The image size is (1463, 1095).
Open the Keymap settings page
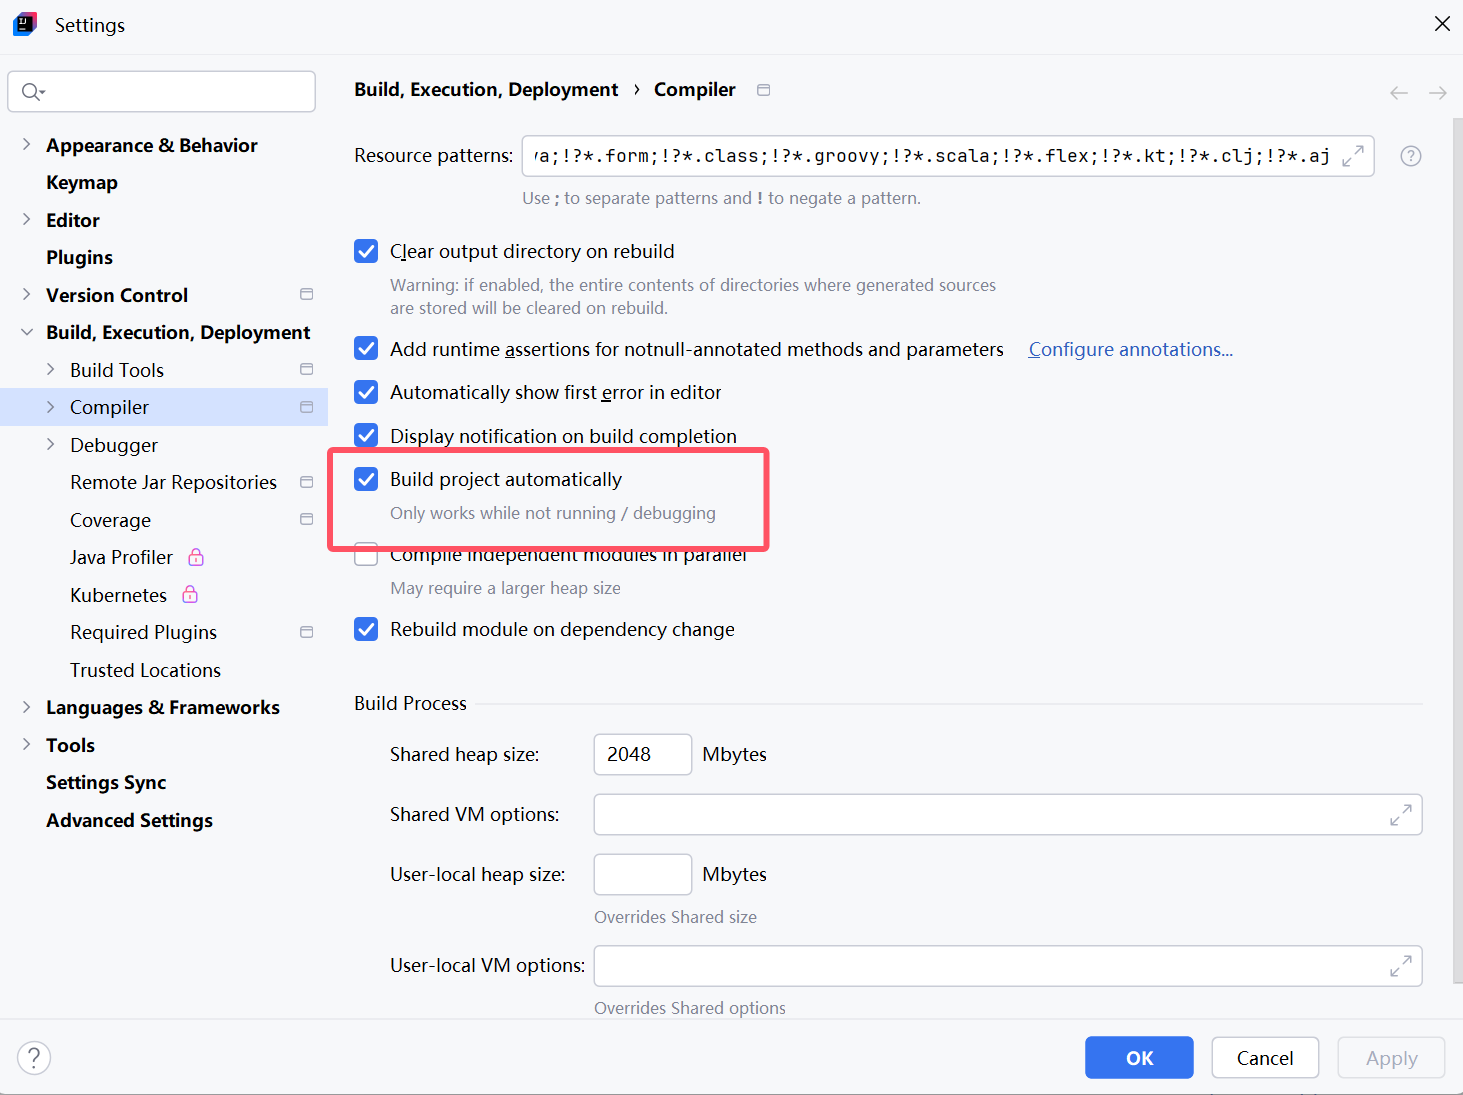82,183
